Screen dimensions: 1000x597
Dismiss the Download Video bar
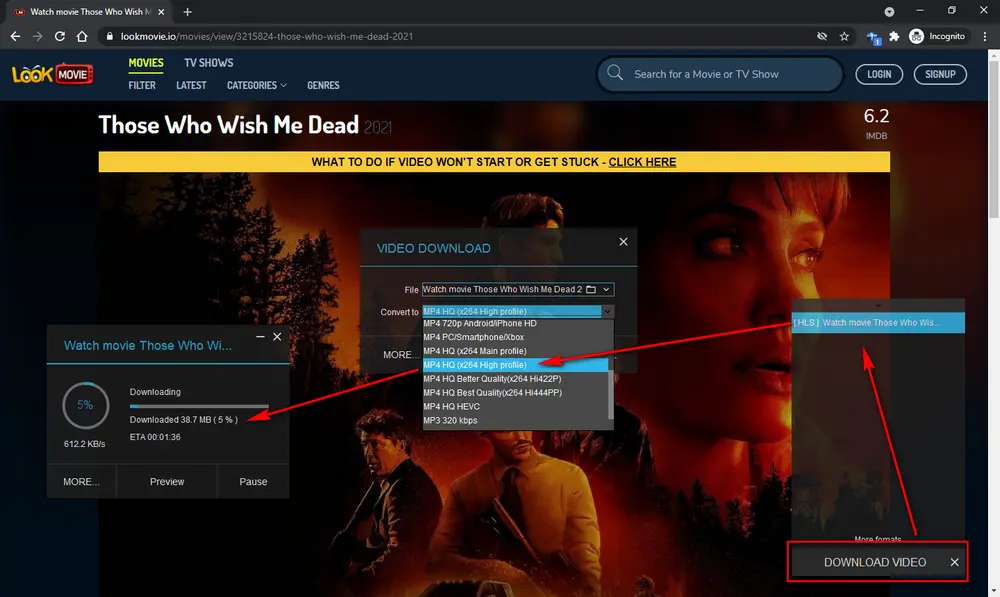click(954, 562)
